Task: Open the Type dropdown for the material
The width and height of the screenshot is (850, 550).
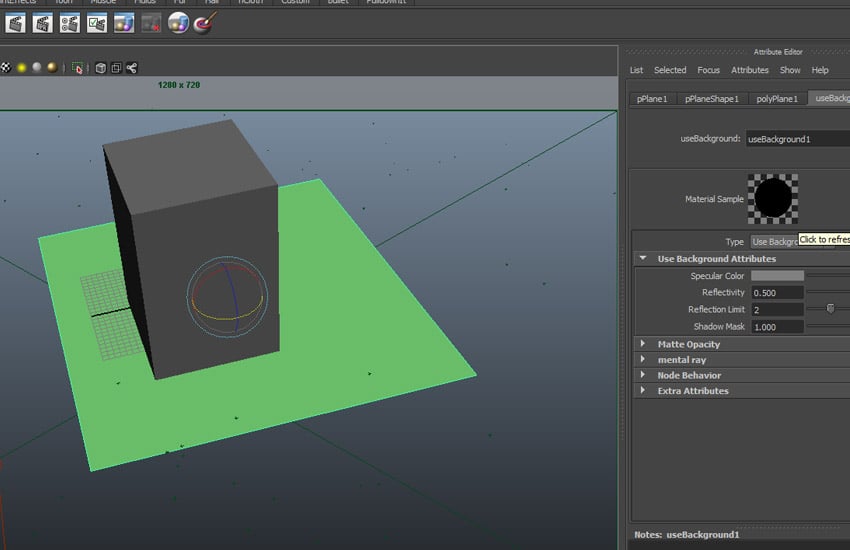Action: (774, 242)
